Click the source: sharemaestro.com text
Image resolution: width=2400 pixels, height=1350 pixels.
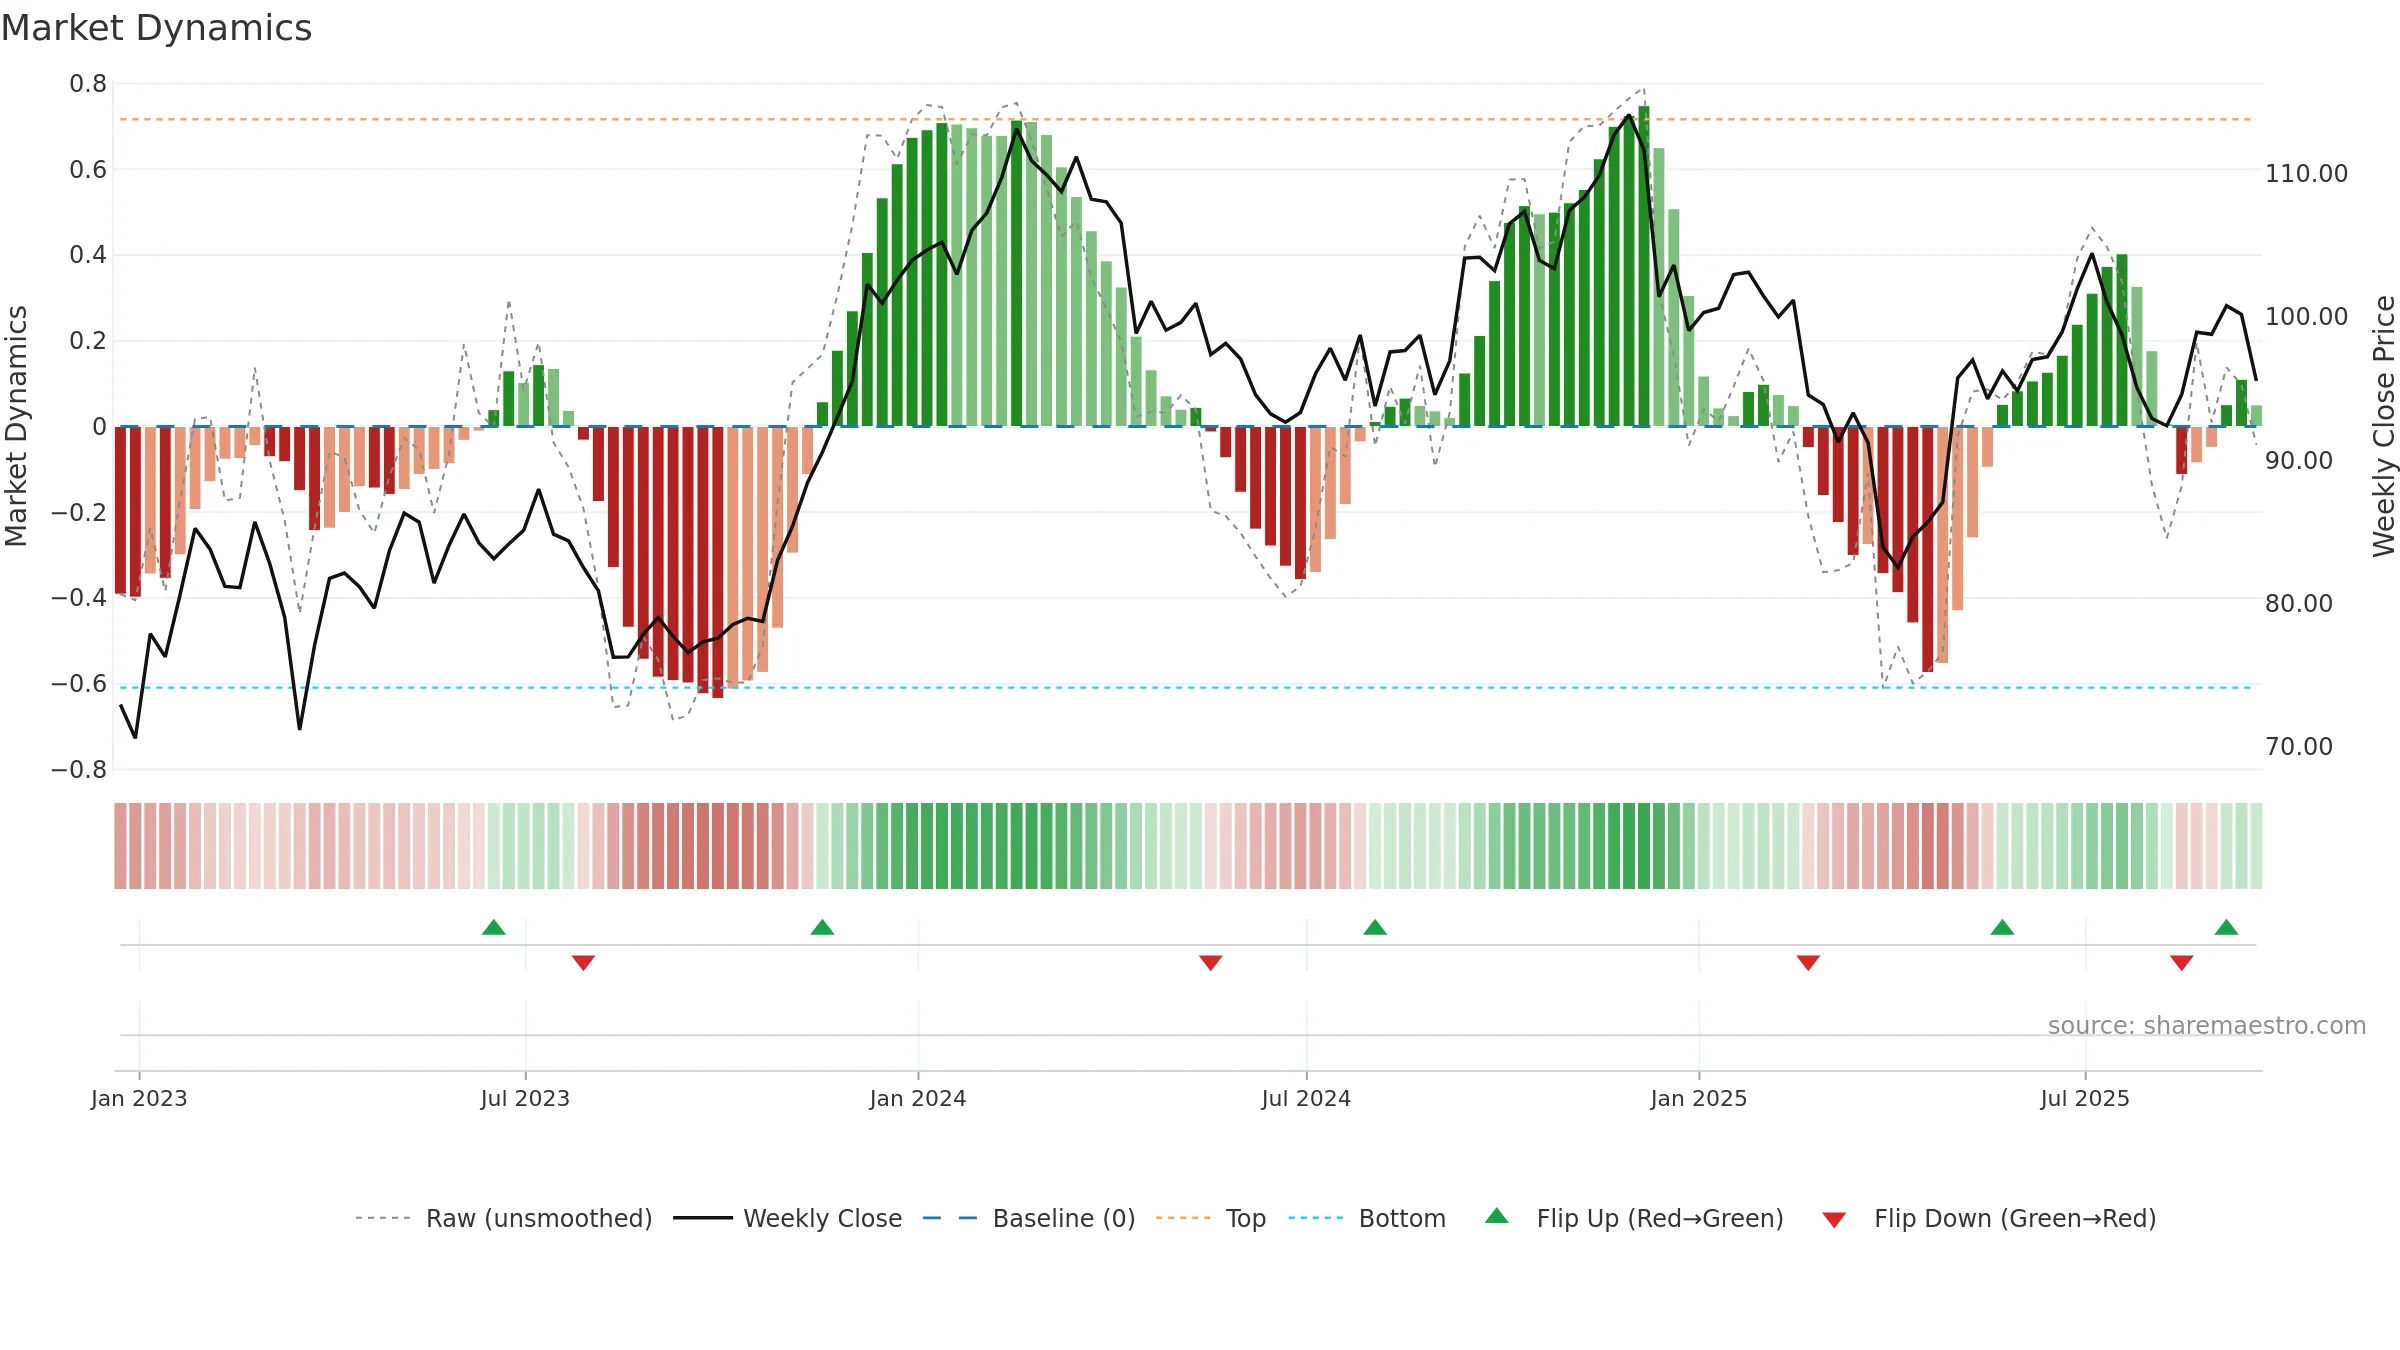[x=2207, y=1025]
